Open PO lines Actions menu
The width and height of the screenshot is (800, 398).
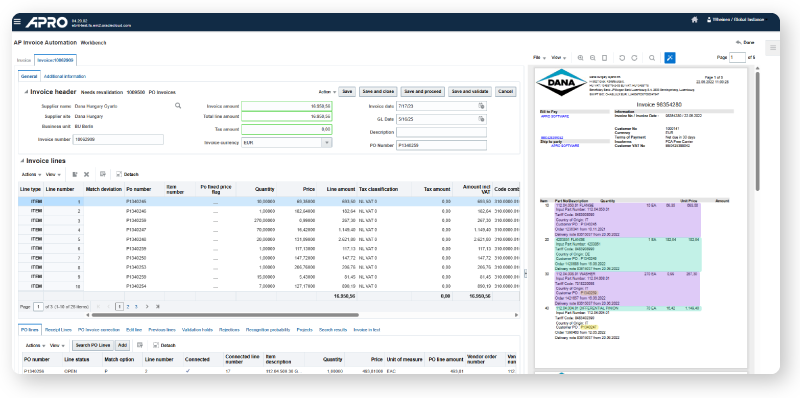click(x=35, y=345)
